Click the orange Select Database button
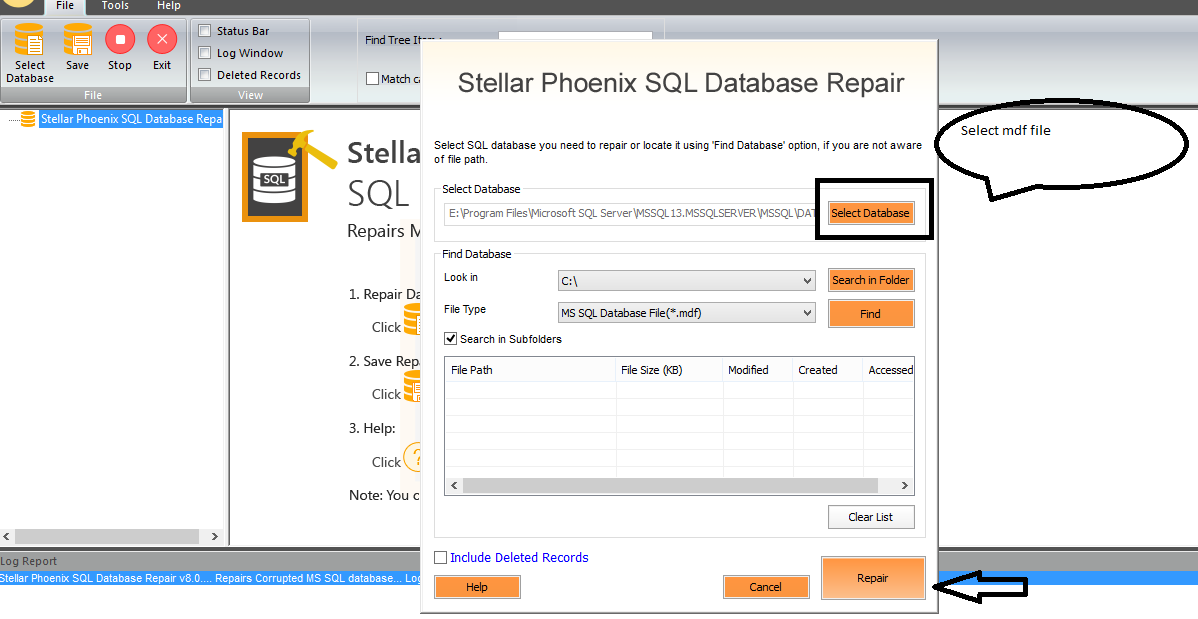This screenshot has width=1198, height=619. [870, 212]
